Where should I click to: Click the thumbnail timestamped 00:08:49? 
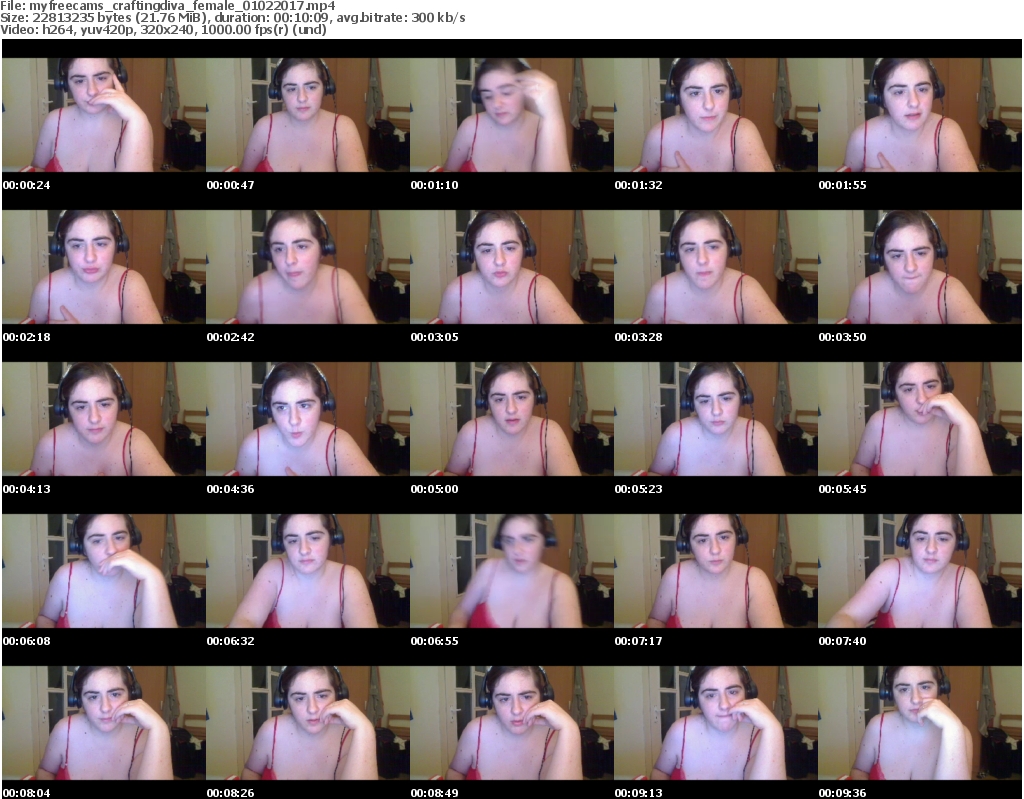click(512, 723)
